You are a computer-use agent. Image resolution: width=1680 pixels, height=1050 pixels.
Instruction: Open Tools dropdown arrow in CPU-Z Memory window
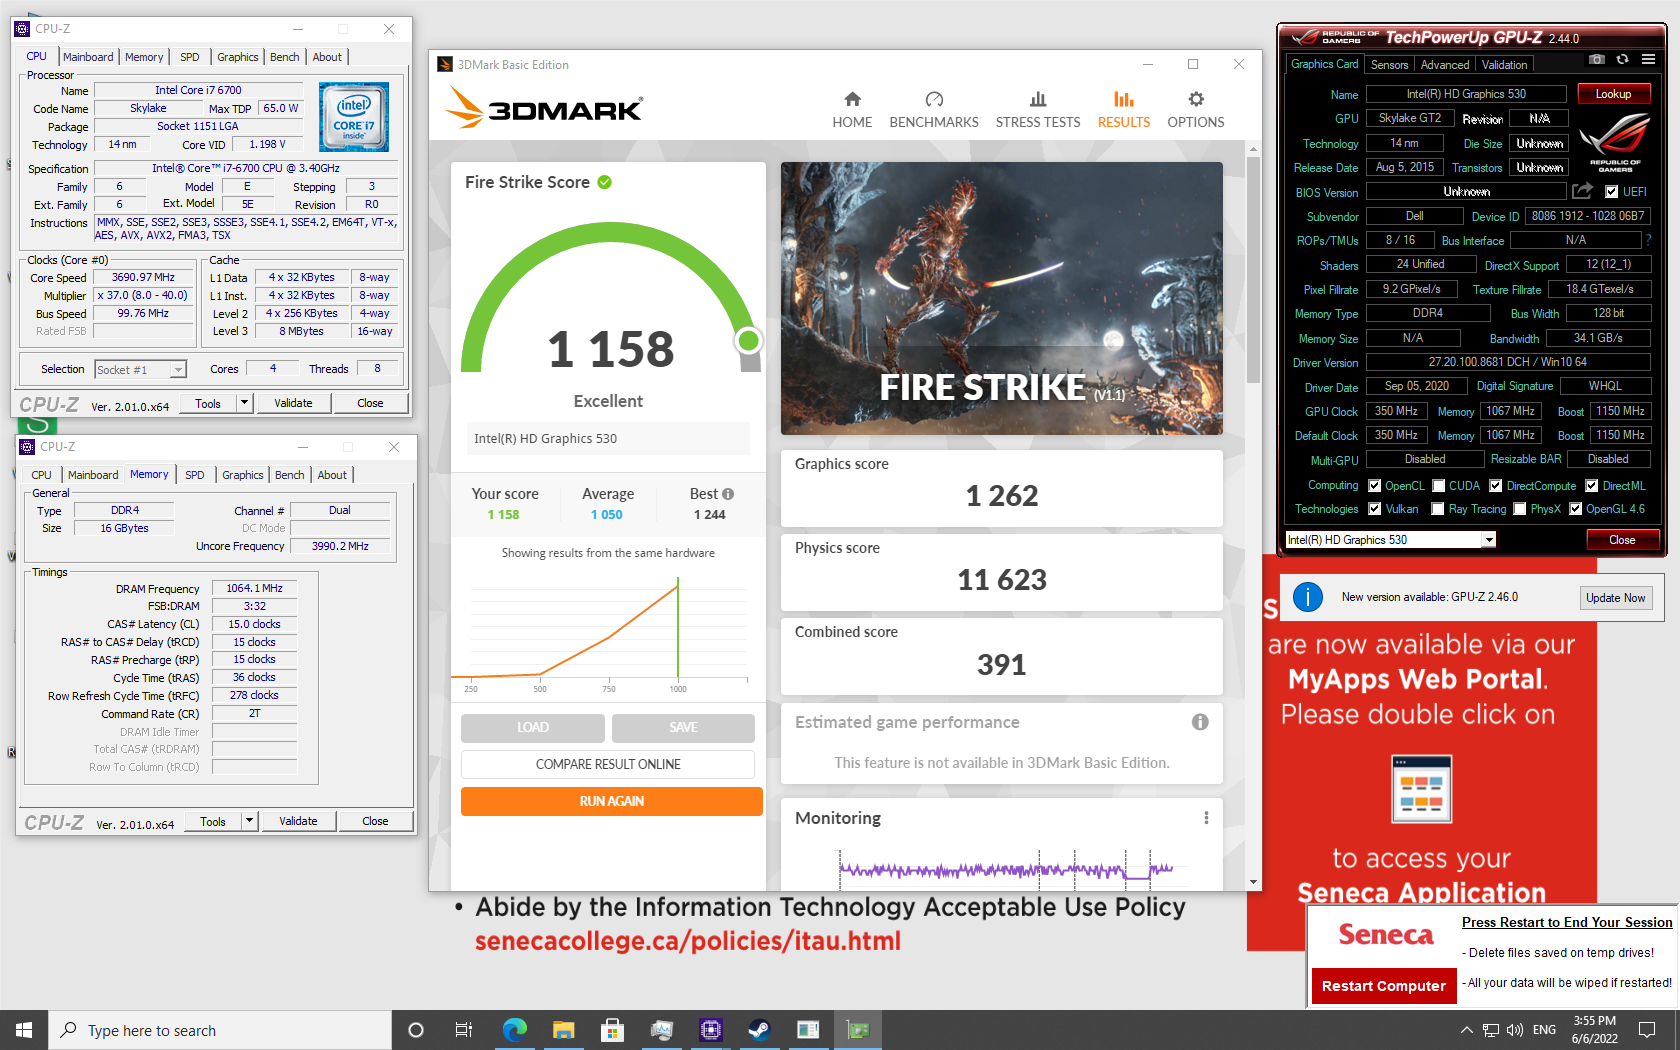249,821
